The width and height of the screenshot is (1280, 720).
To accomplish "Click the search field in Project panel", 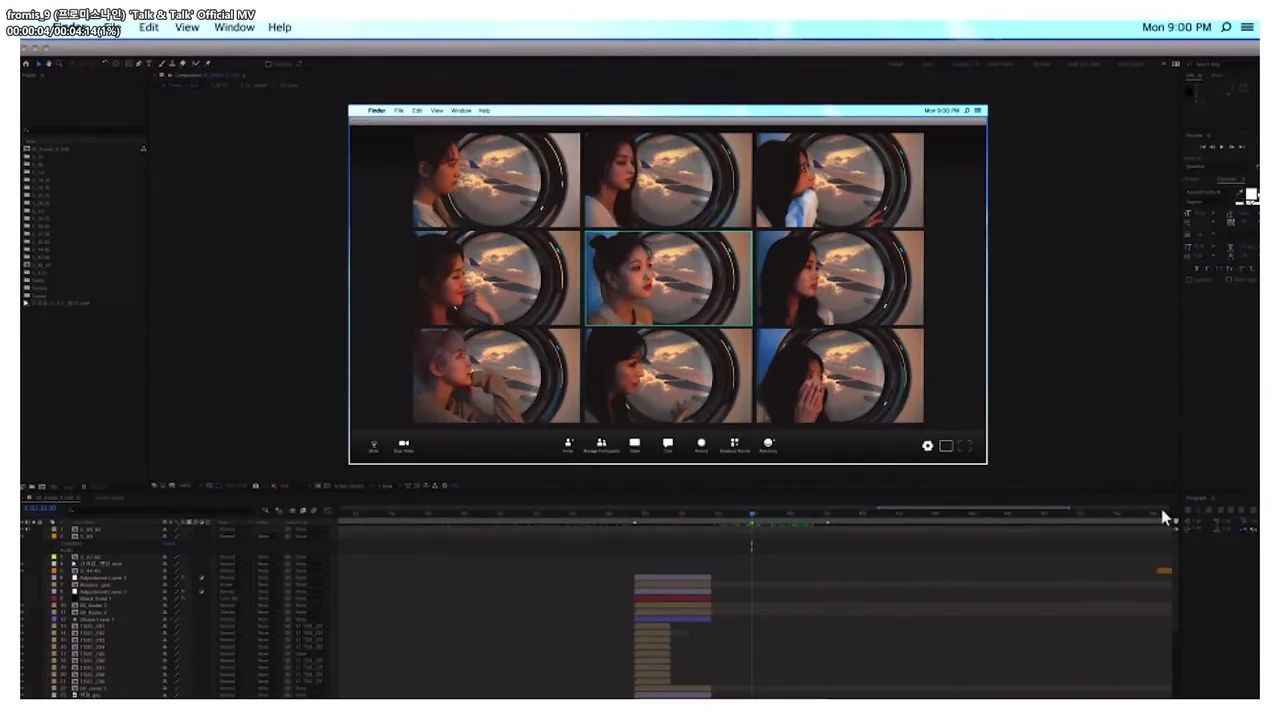I will (x=85, y=130).
